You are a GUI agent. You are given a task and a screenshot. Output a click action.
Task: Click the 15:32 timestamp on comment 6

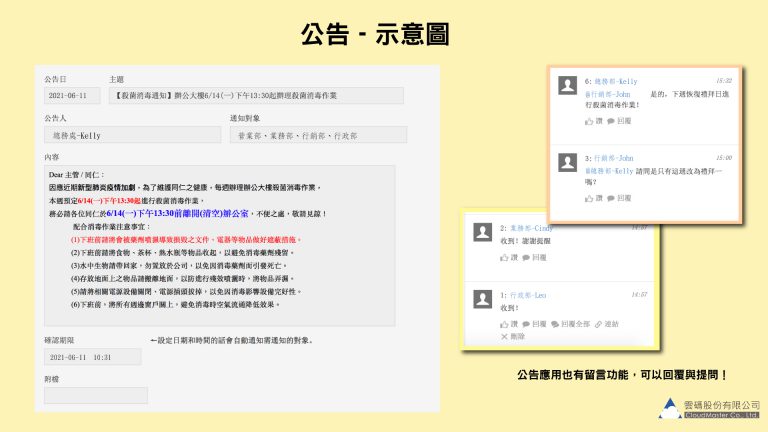pos(724,81)
